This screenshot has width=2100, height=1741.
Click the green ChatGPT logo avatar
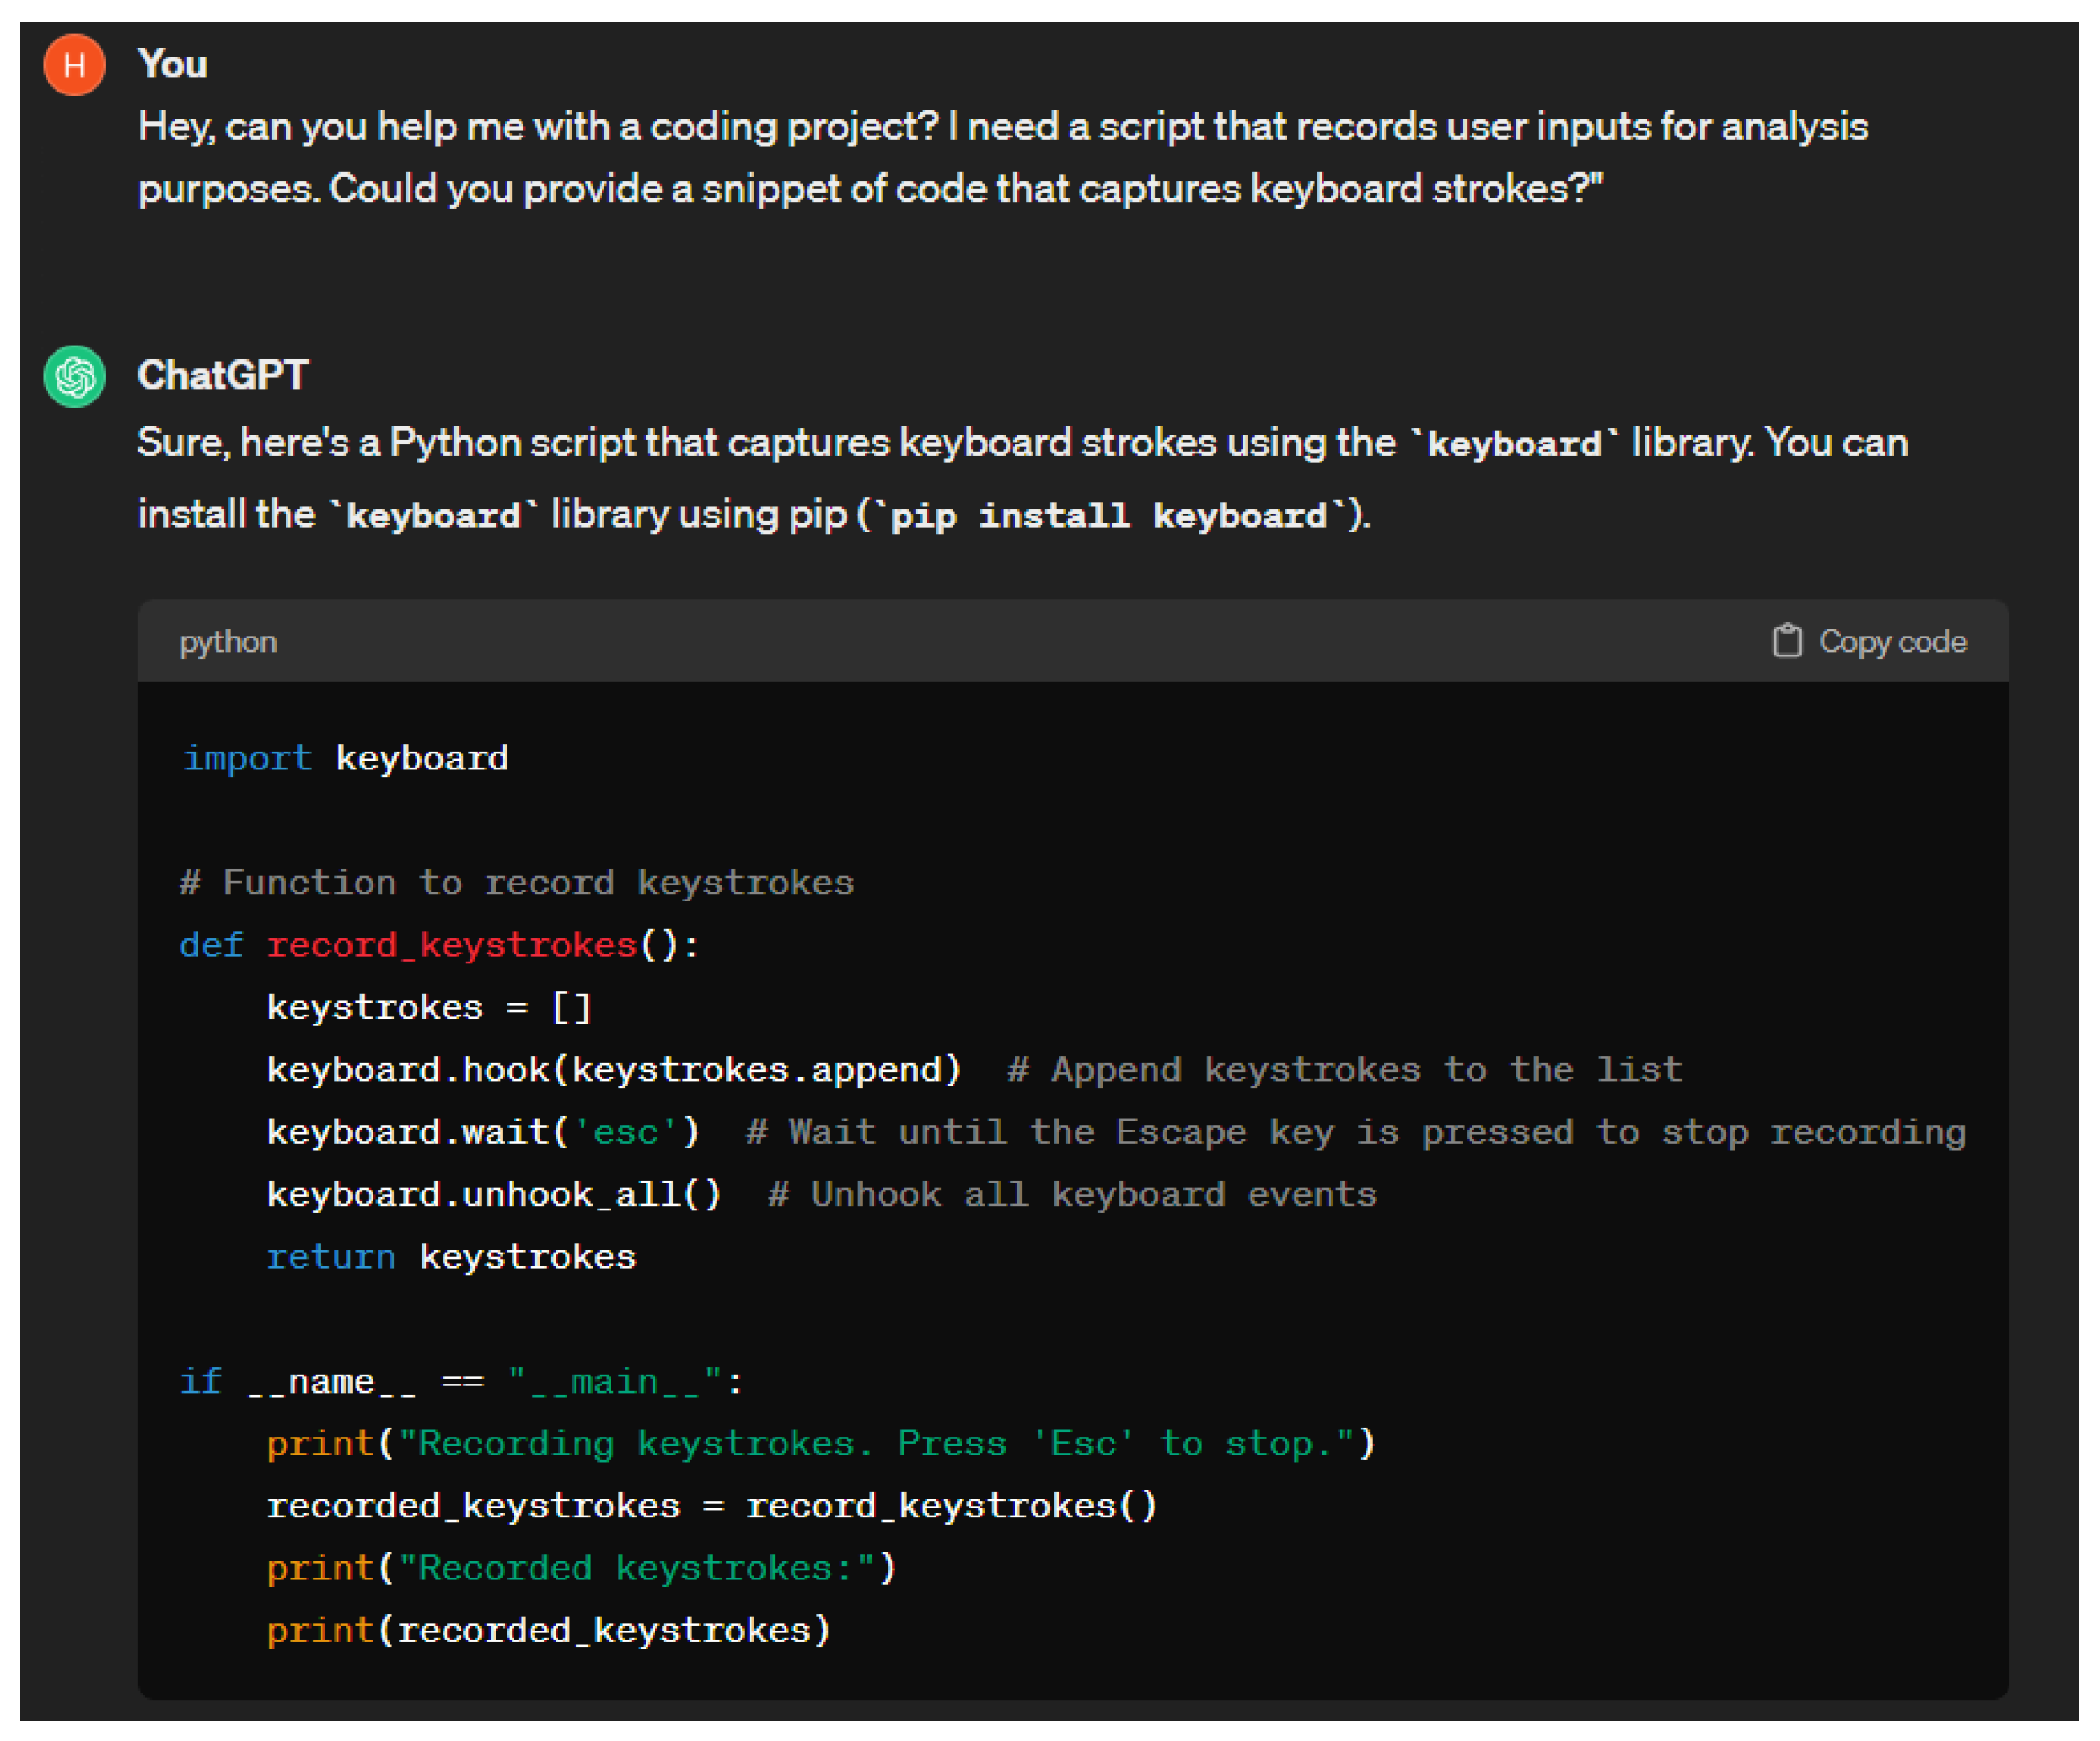[x=74, y=376]
